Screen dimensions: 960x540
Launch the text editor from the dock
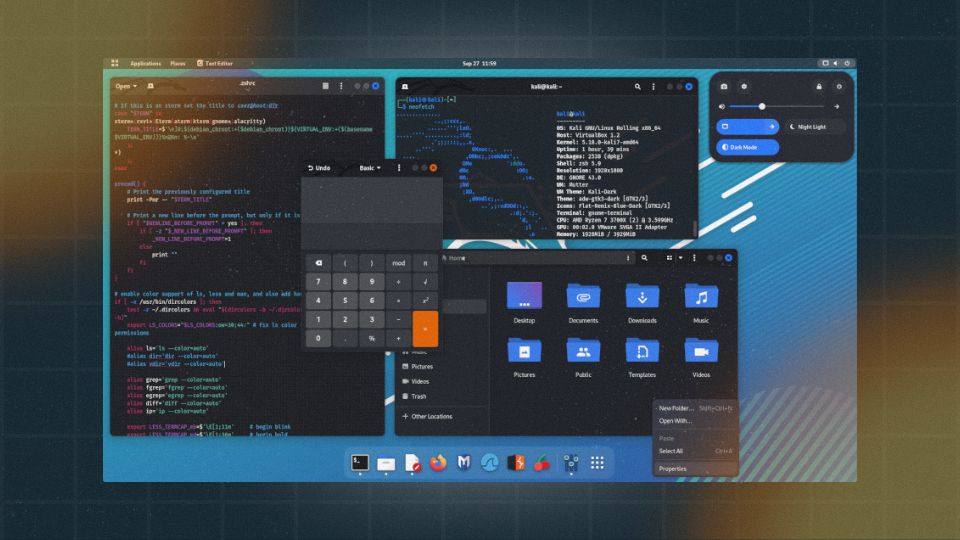coord(412,463)
